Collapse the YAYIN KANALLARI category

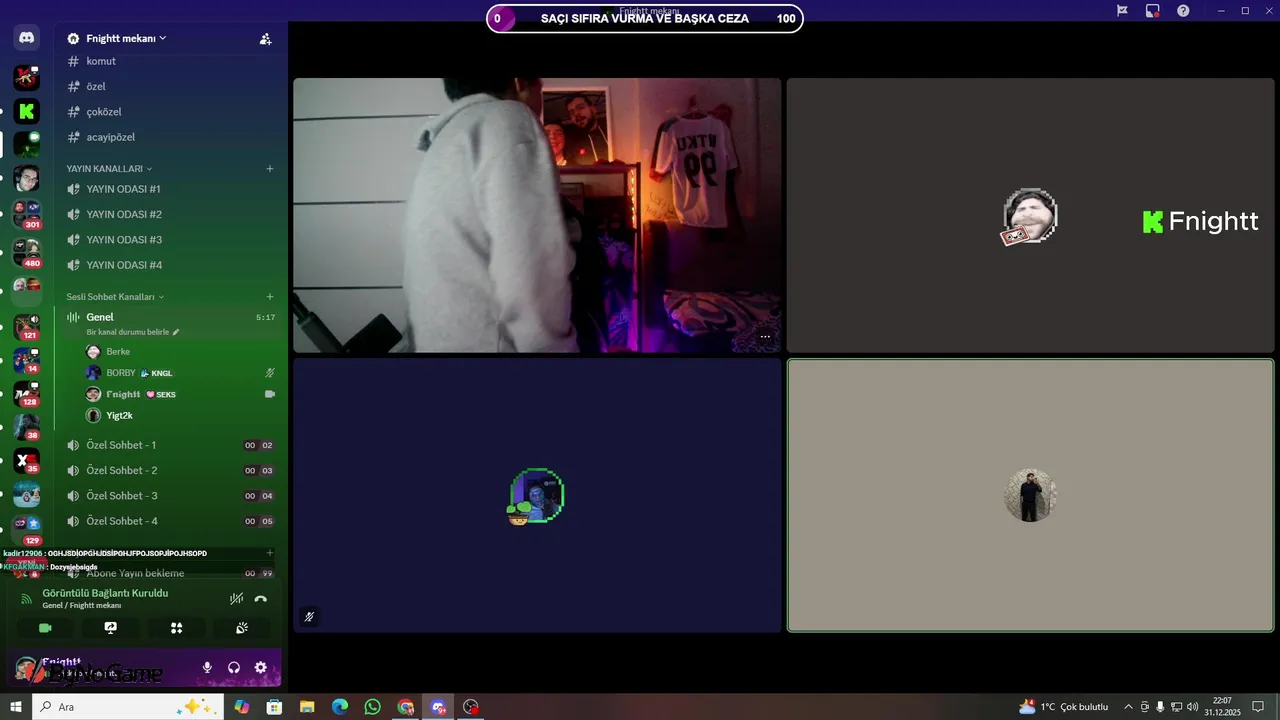click(109, 169)
